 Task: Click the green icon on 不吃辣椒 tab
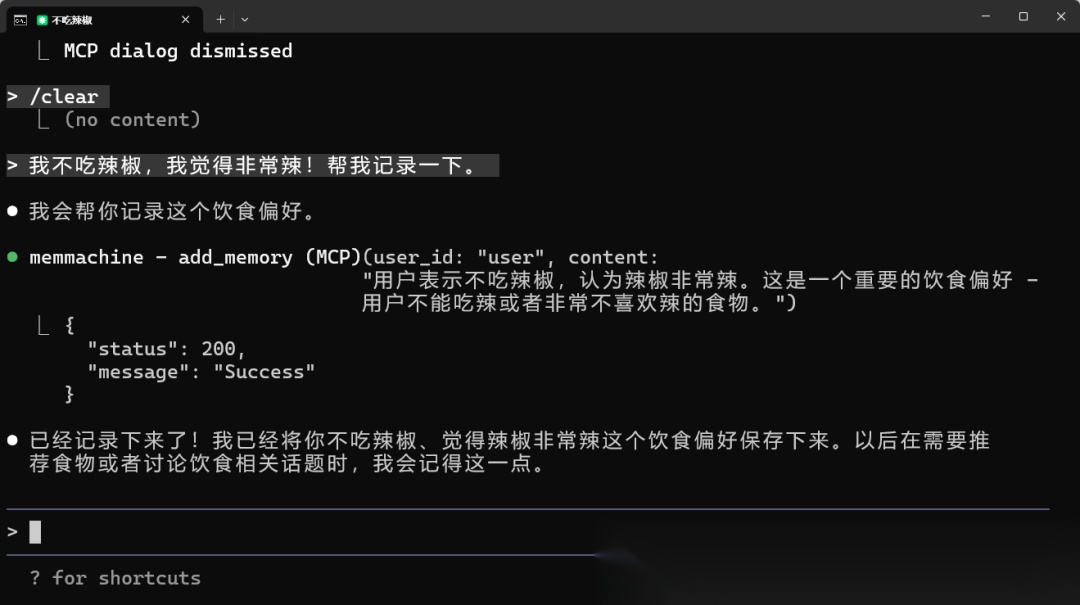click(42, 20)
